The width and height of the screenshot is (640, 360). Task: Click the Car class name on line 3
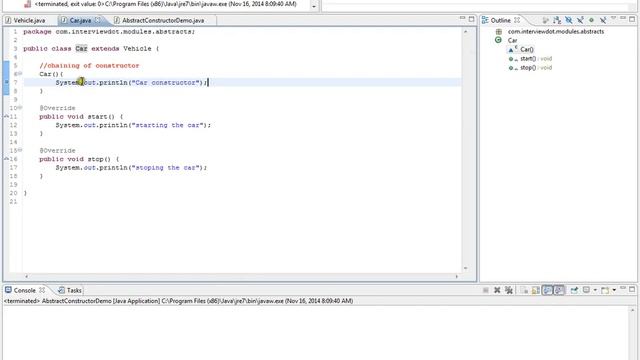[x=81, y=48]
